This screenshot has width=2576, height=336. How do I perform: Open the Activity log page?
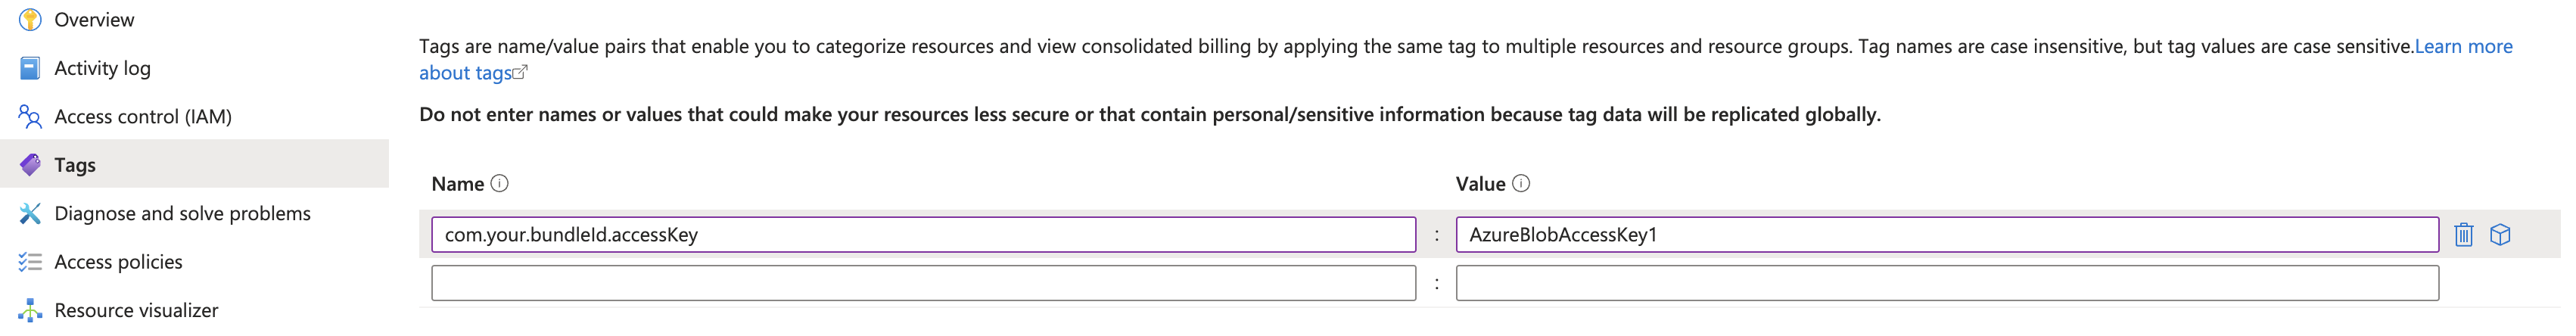coord(102,68)
